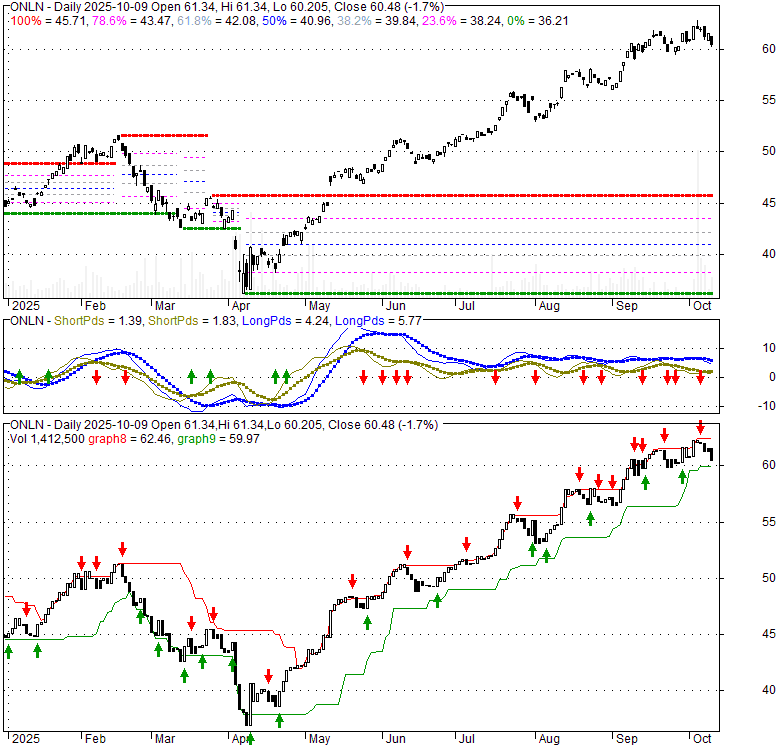Click the 'Jun' label on the bottom chart axis

click(395, 739)
